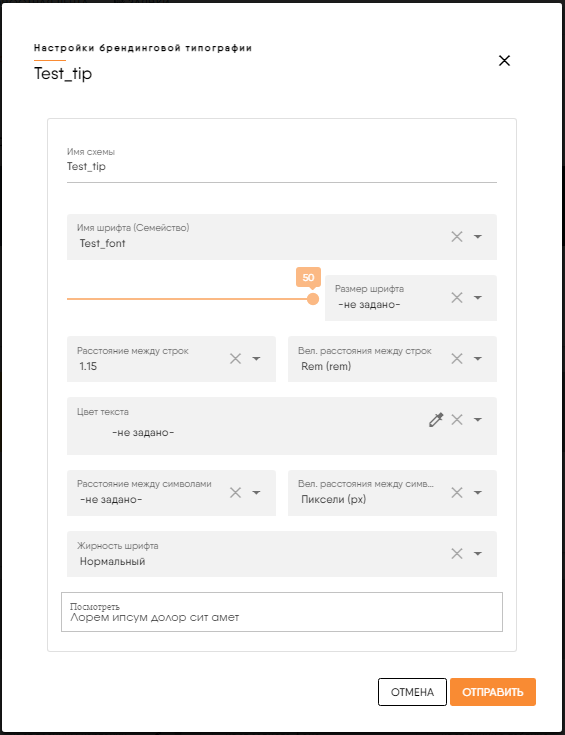Close the typography settings dialog
The height and width of the screenshot is (735, 565).
(505, 60)
